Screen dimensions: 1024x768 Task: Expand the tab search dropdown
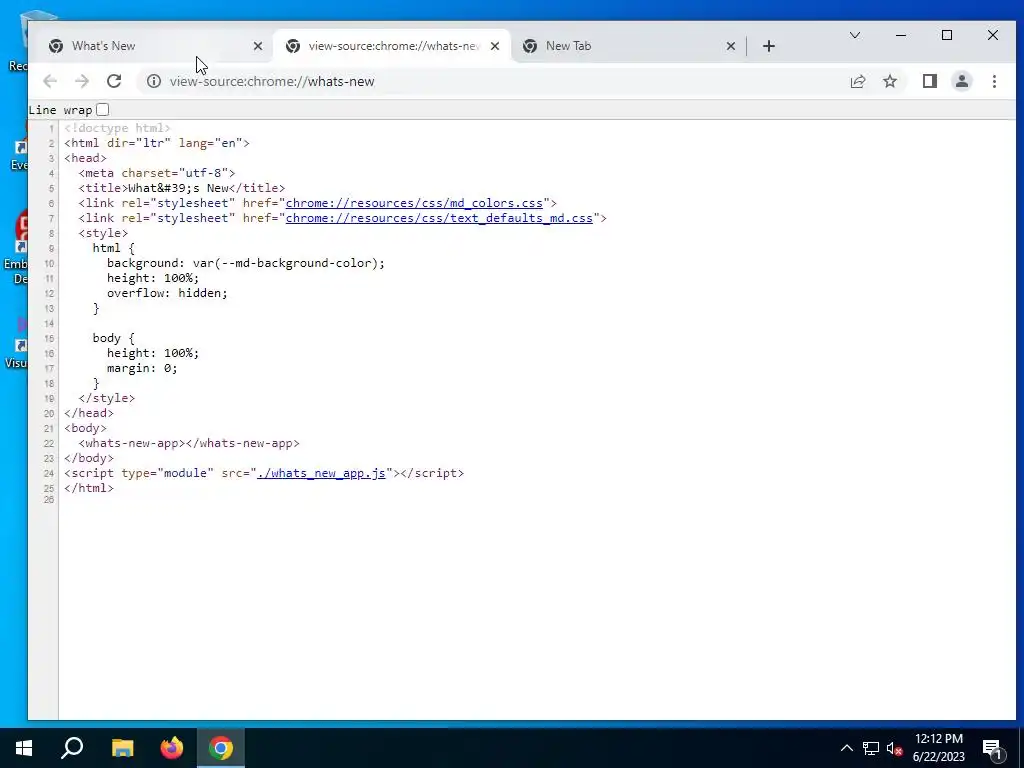click(854, 35)
